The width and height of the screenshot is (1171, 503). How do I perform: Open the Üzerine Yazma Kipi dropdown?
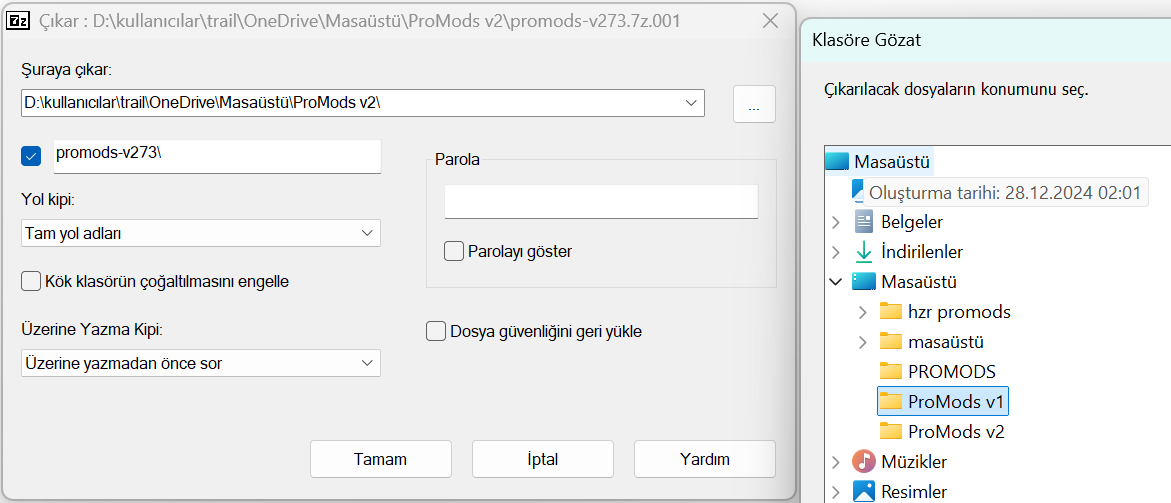coord(200,363)
